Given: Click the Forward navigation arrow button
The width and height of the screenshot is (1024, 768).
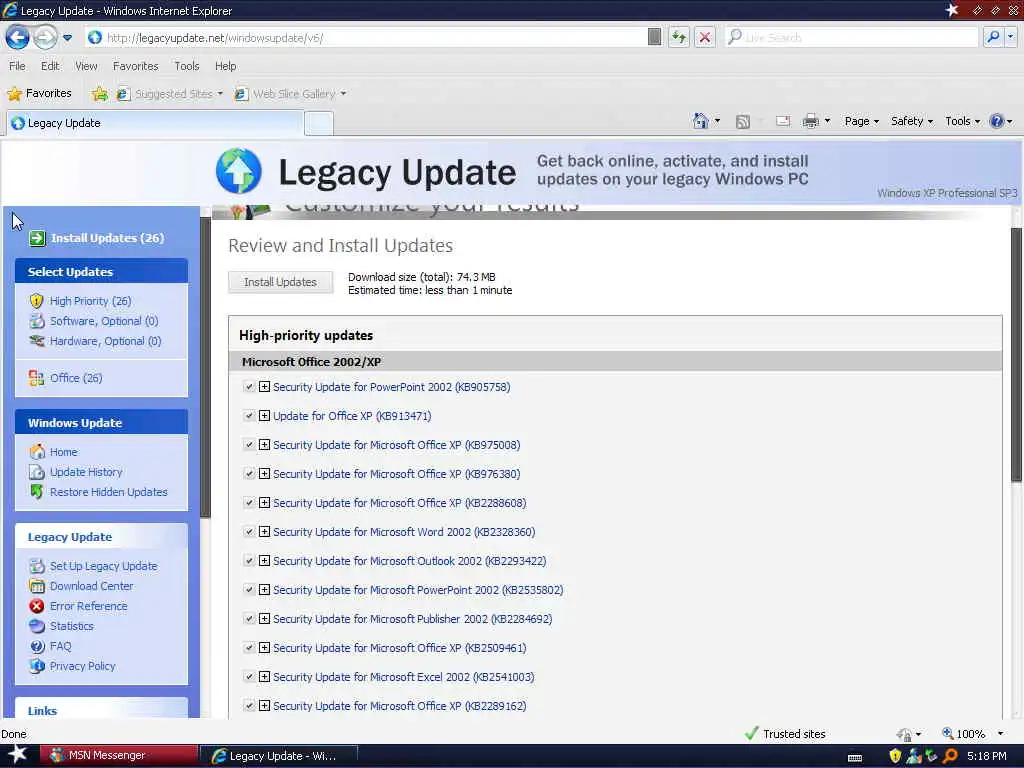Looking at the screenshot, I should (x=45, y=37).
